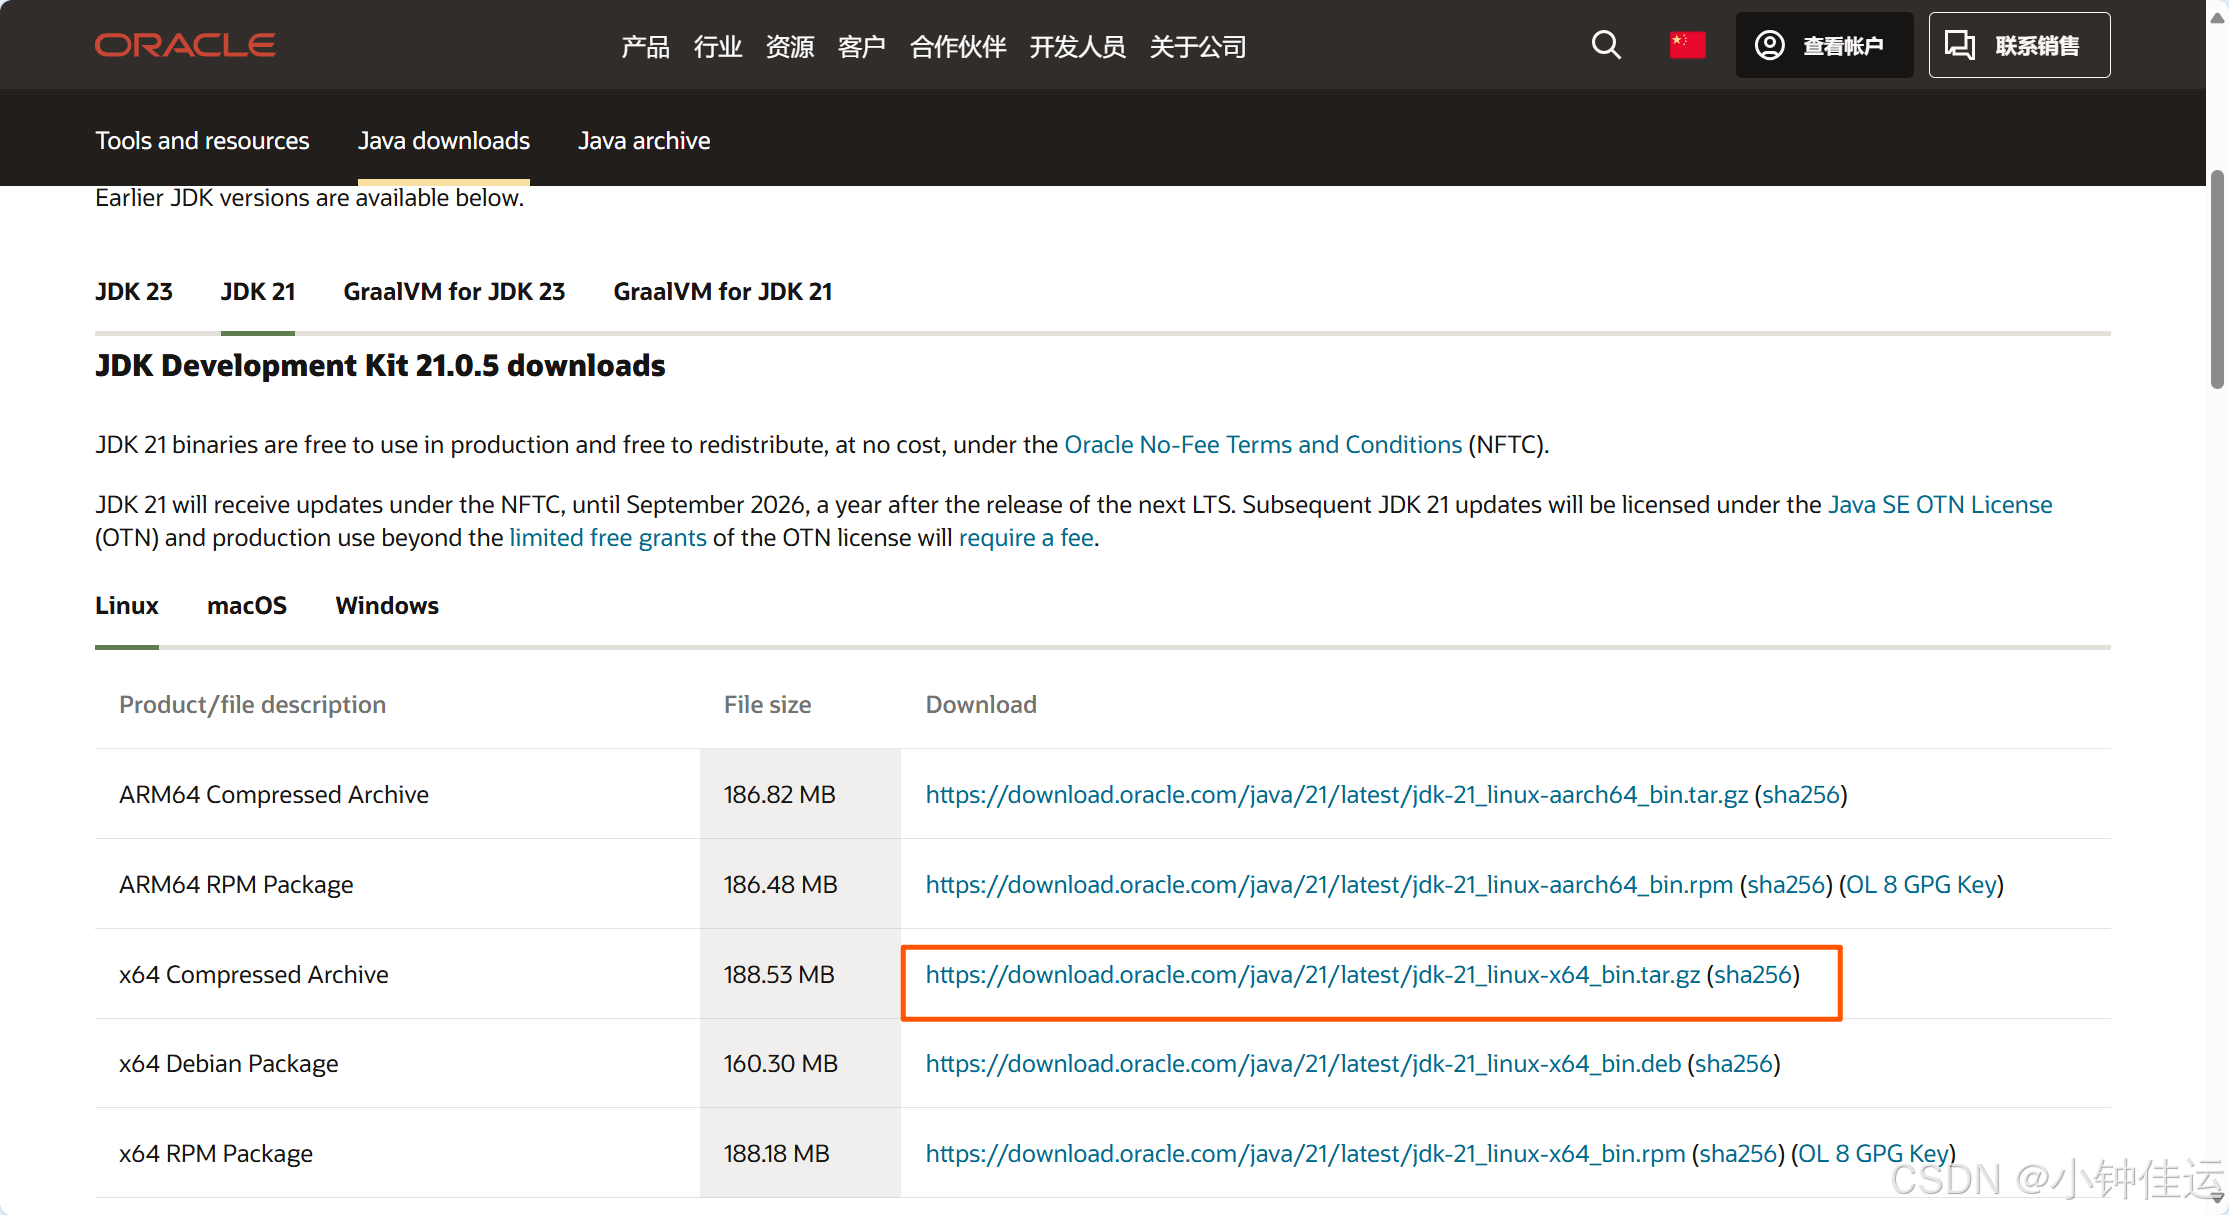Click the Oracle logo

tap(185, 45)
